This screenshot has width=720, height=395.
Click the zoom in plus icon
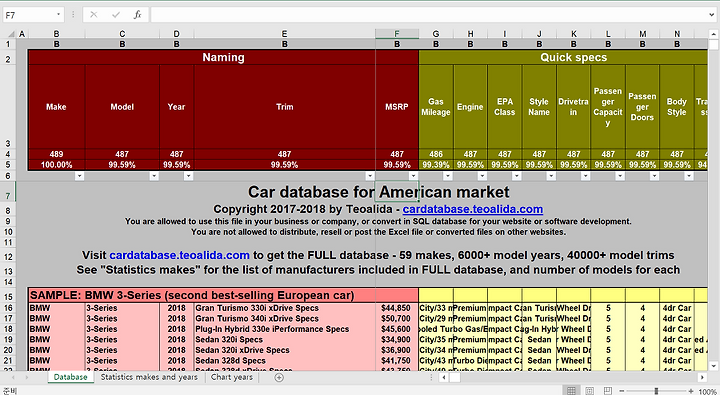[691, 391]
